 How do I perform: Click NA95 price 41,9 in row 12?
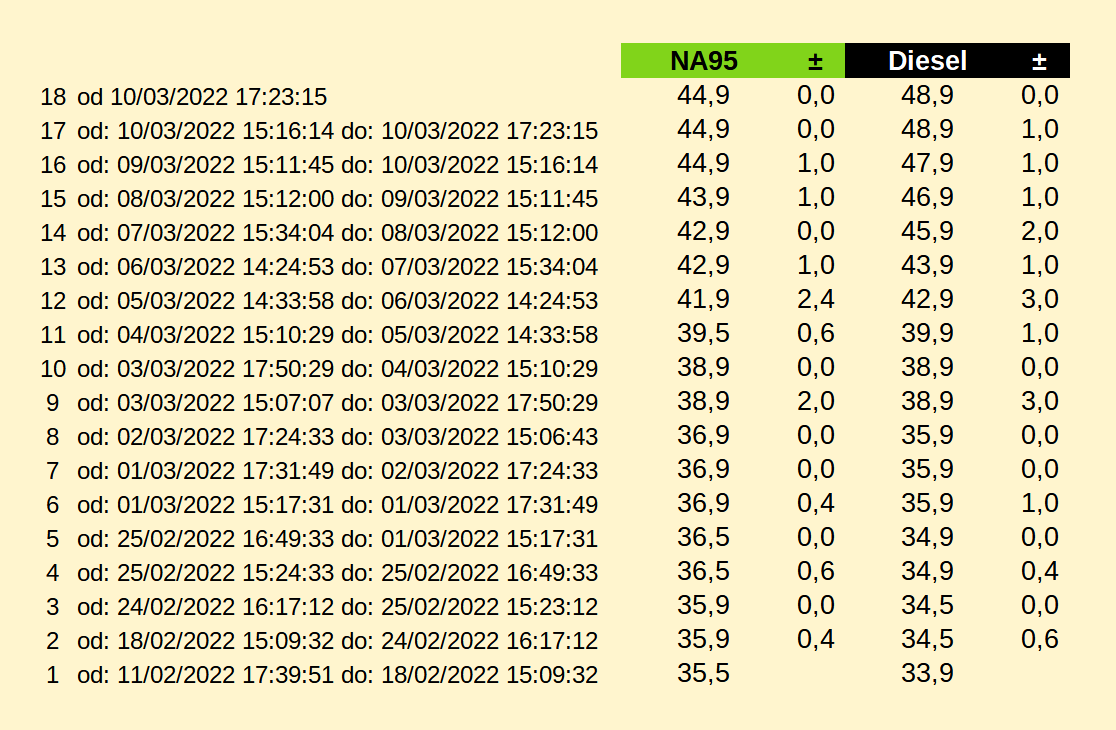pyautogui.click(x=703, y=299)
